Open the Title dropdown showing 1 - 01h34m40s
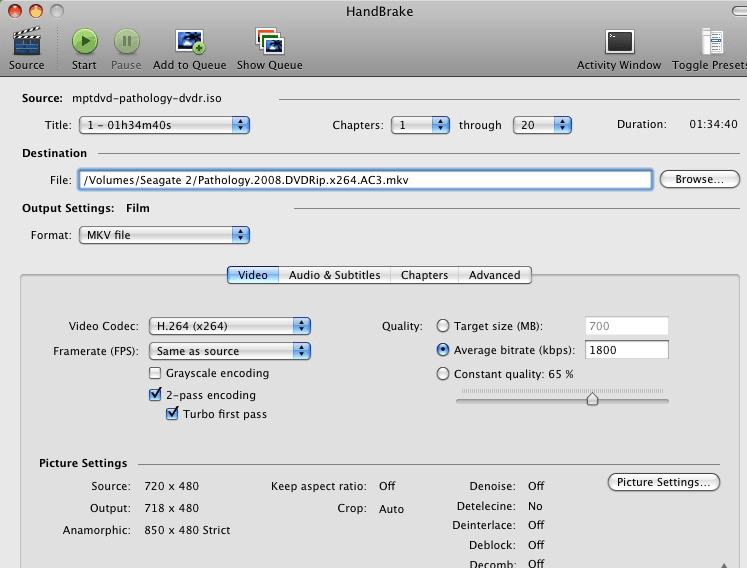 coord(164,125)
